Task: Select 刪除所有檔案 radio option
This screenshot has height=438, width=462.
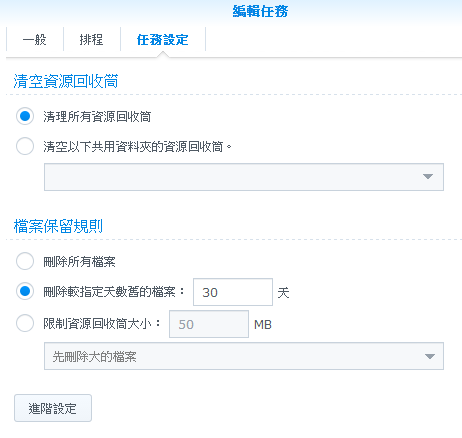Action: (x=25, y=261)
